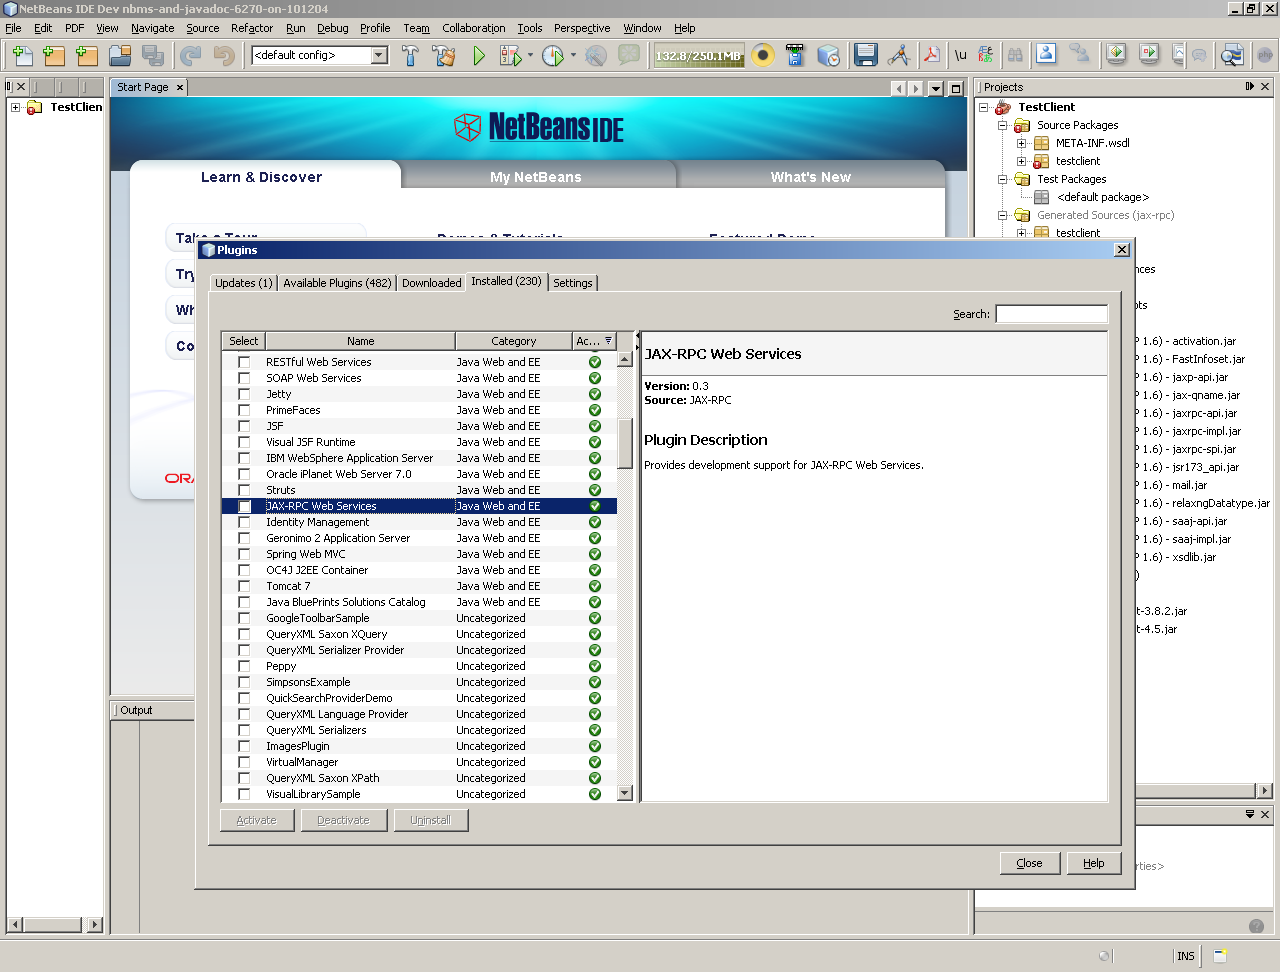Click the Uninstall button
The image size is (1280, 973).
[x=430, y=820]
